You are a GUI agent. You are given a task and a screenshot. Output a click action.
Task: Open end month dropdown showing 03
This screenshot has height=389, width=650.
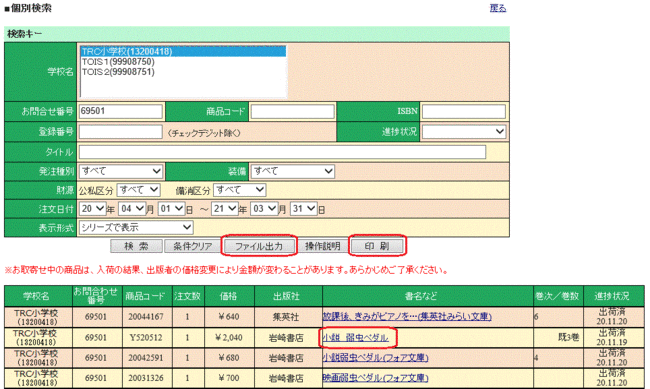[x=264, y=209]
